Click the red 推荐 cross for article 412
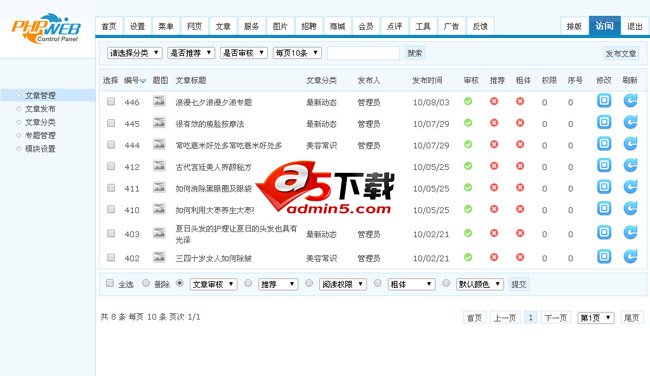 tap(494, 166)
